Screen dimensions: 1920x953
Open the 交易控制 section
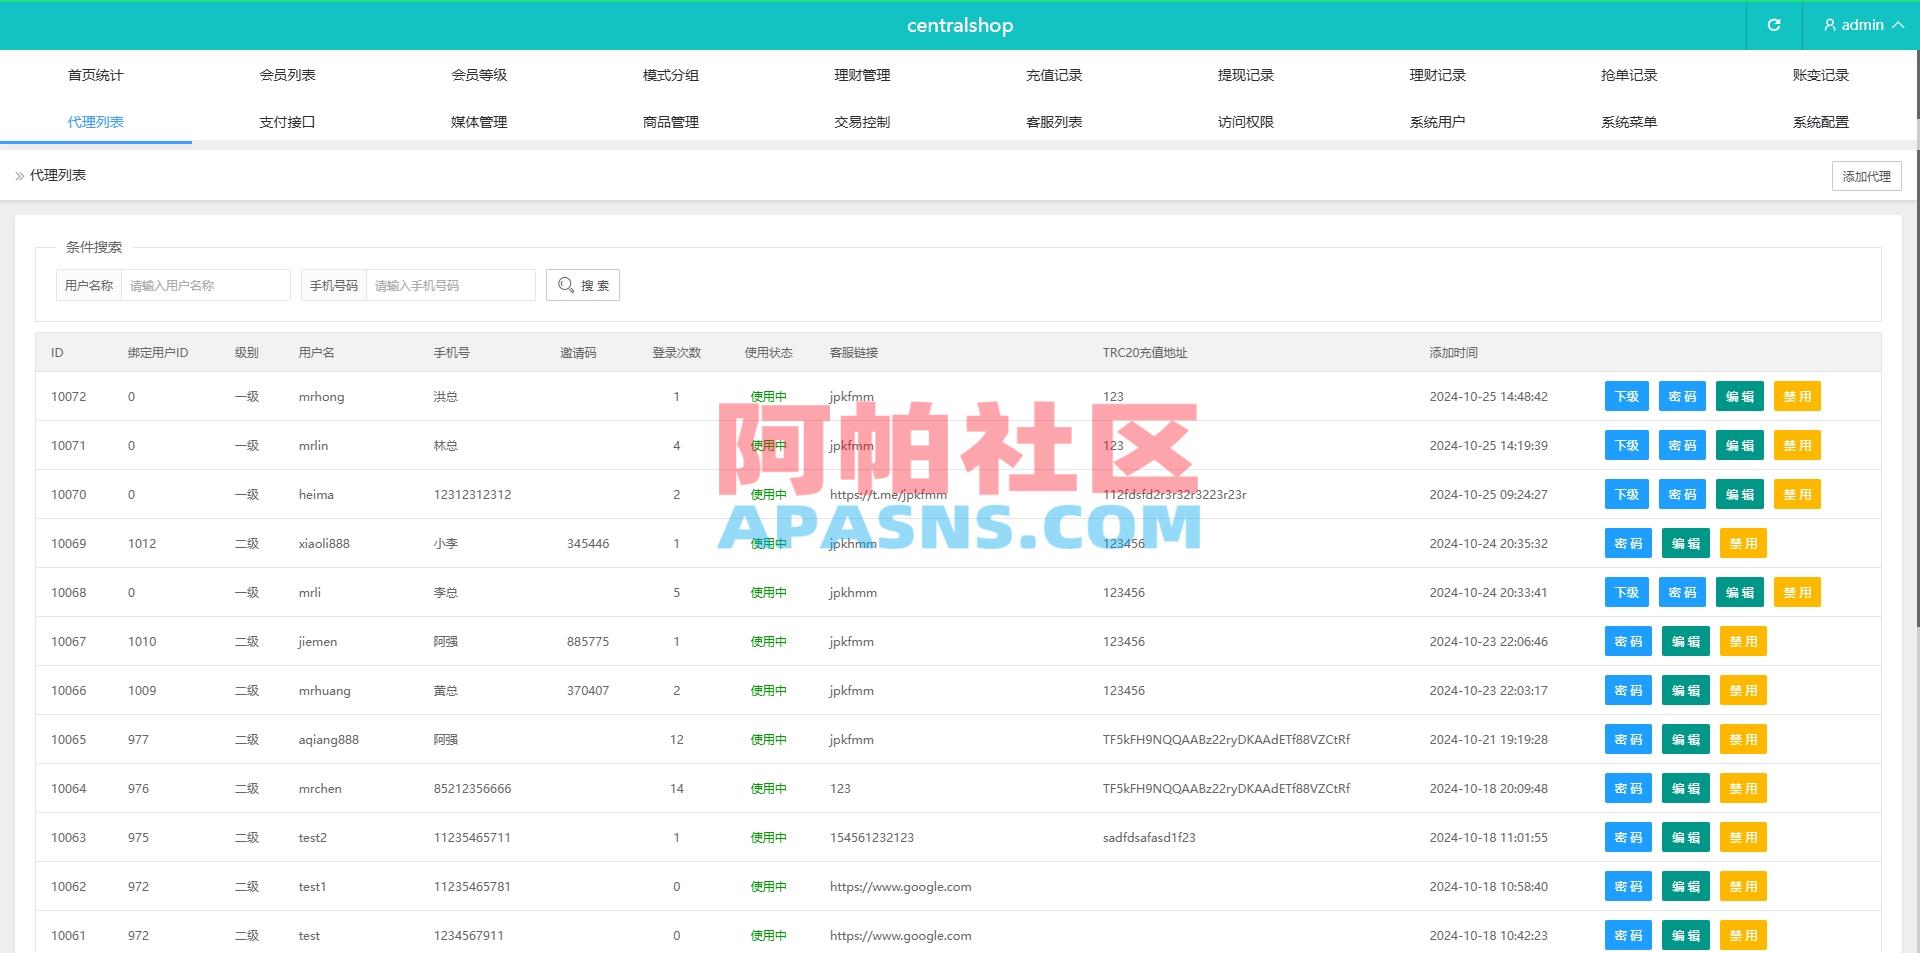click(x=861, y=121)
